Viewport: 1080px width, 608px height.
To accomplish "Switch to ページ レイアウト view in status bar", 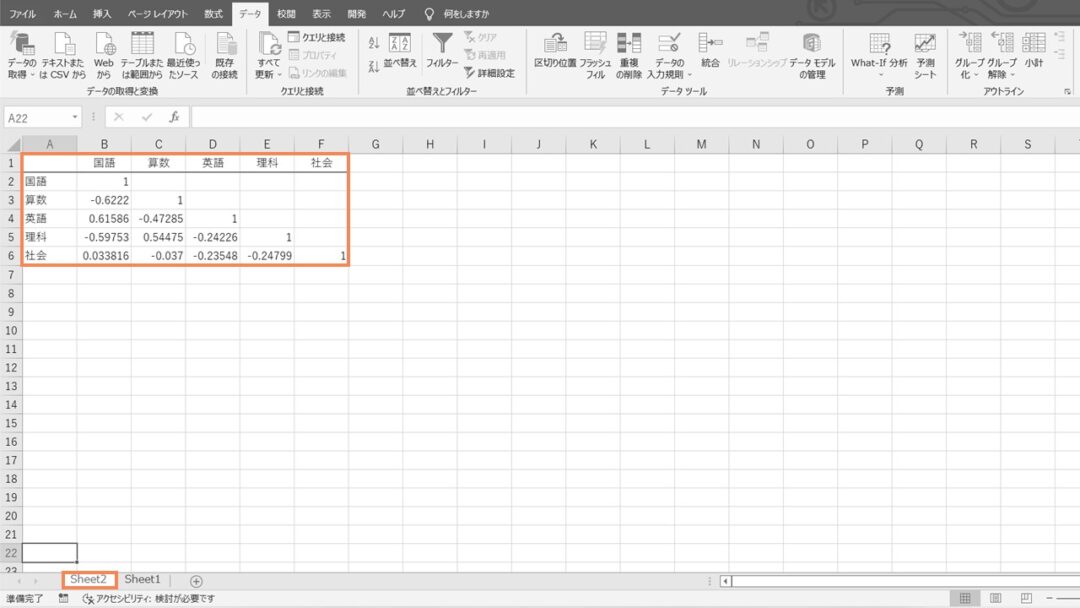I will (x=995, y=598).
